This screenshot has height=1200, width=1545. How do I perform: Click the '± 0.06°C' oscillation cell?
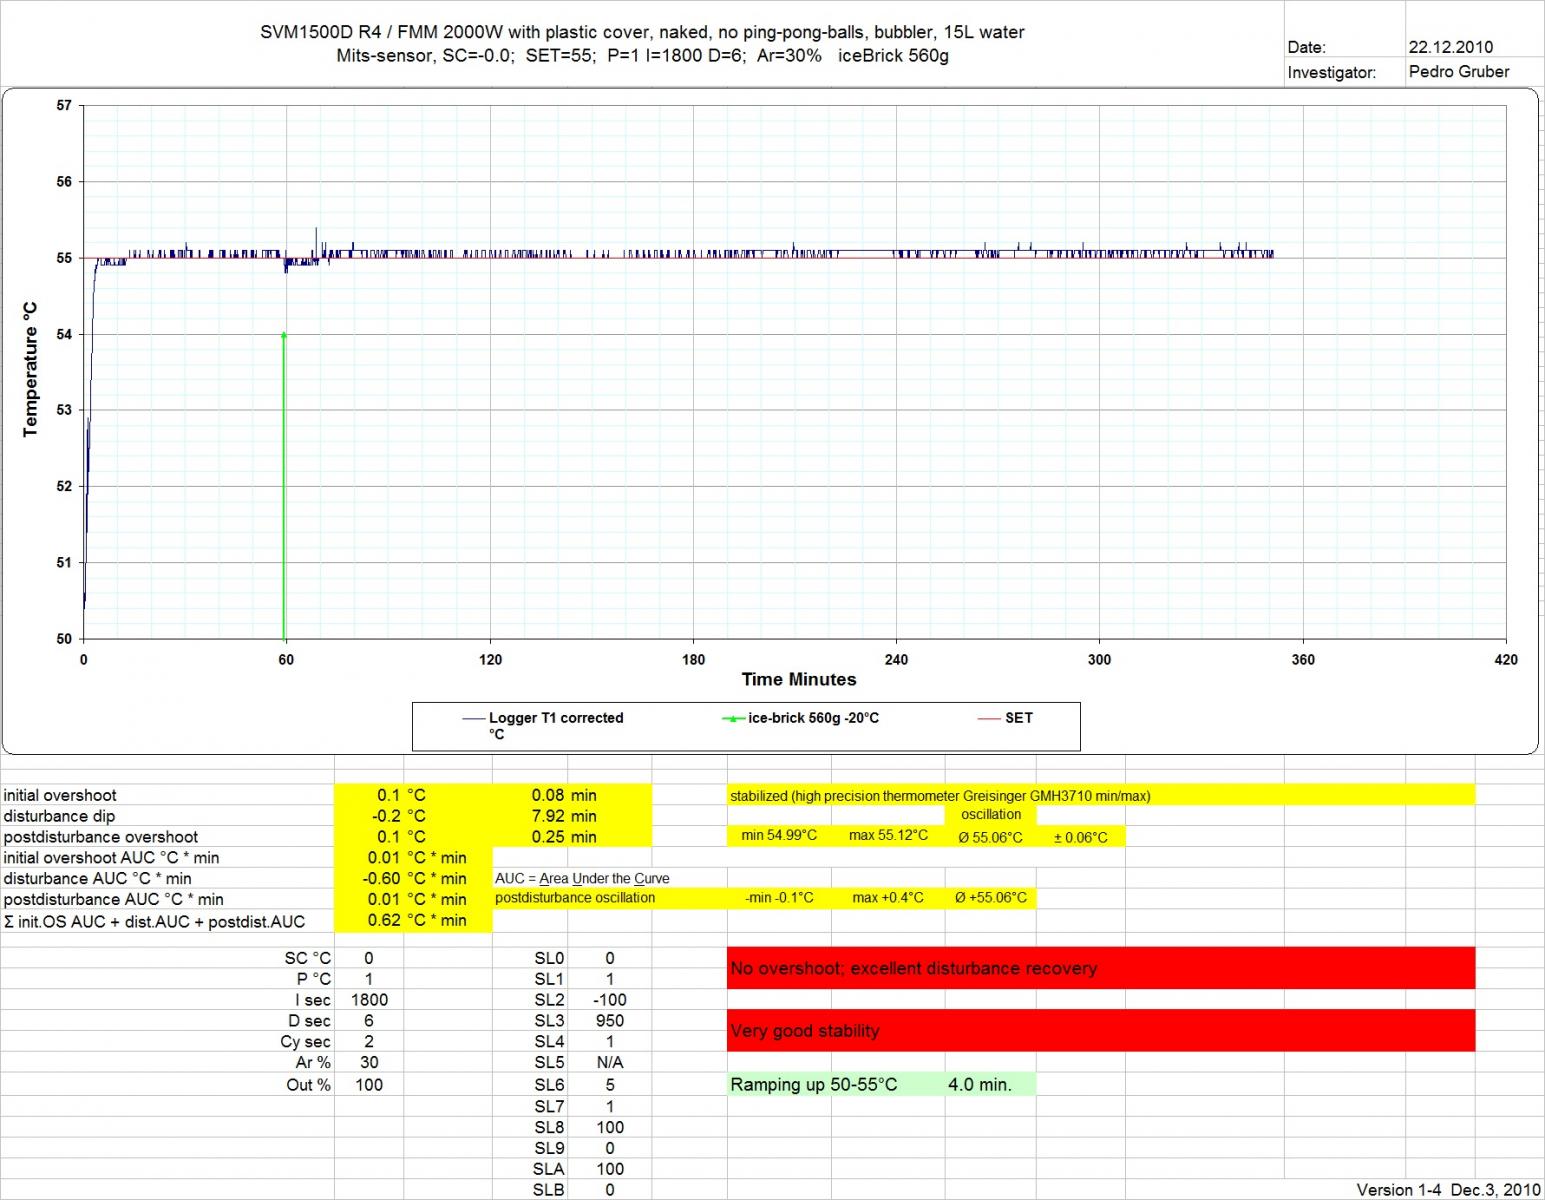pyautogui.click(x=1080, y=837)
